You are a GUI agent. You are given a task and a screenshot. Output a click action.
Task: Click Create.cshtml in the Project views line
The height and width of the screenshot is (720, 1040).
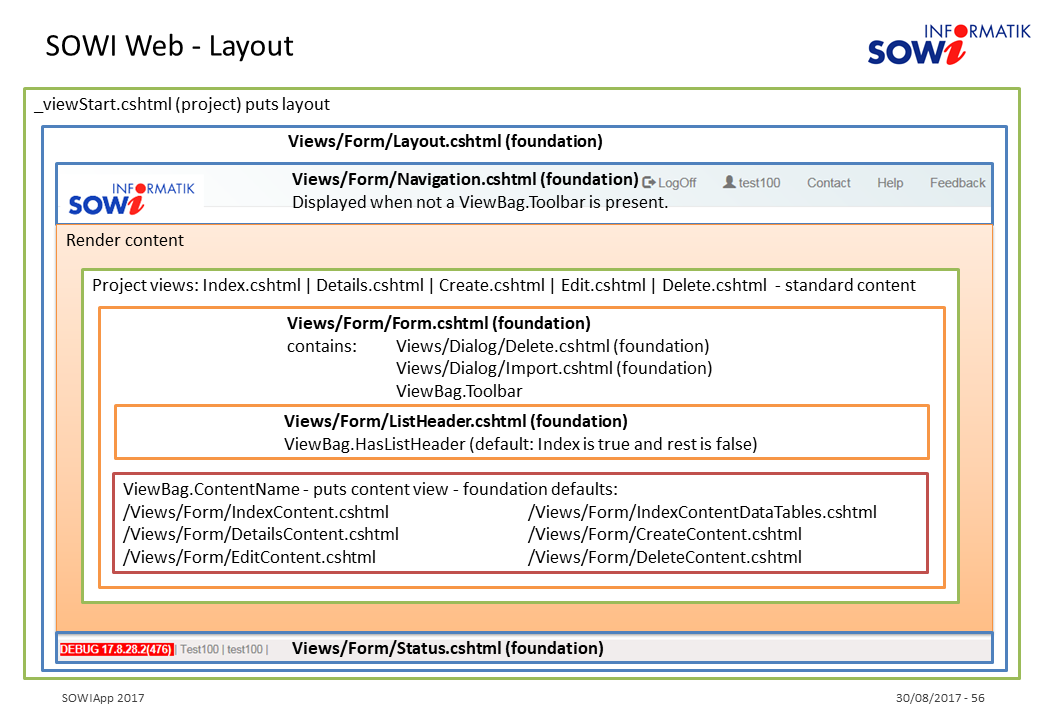coord(491,285)
